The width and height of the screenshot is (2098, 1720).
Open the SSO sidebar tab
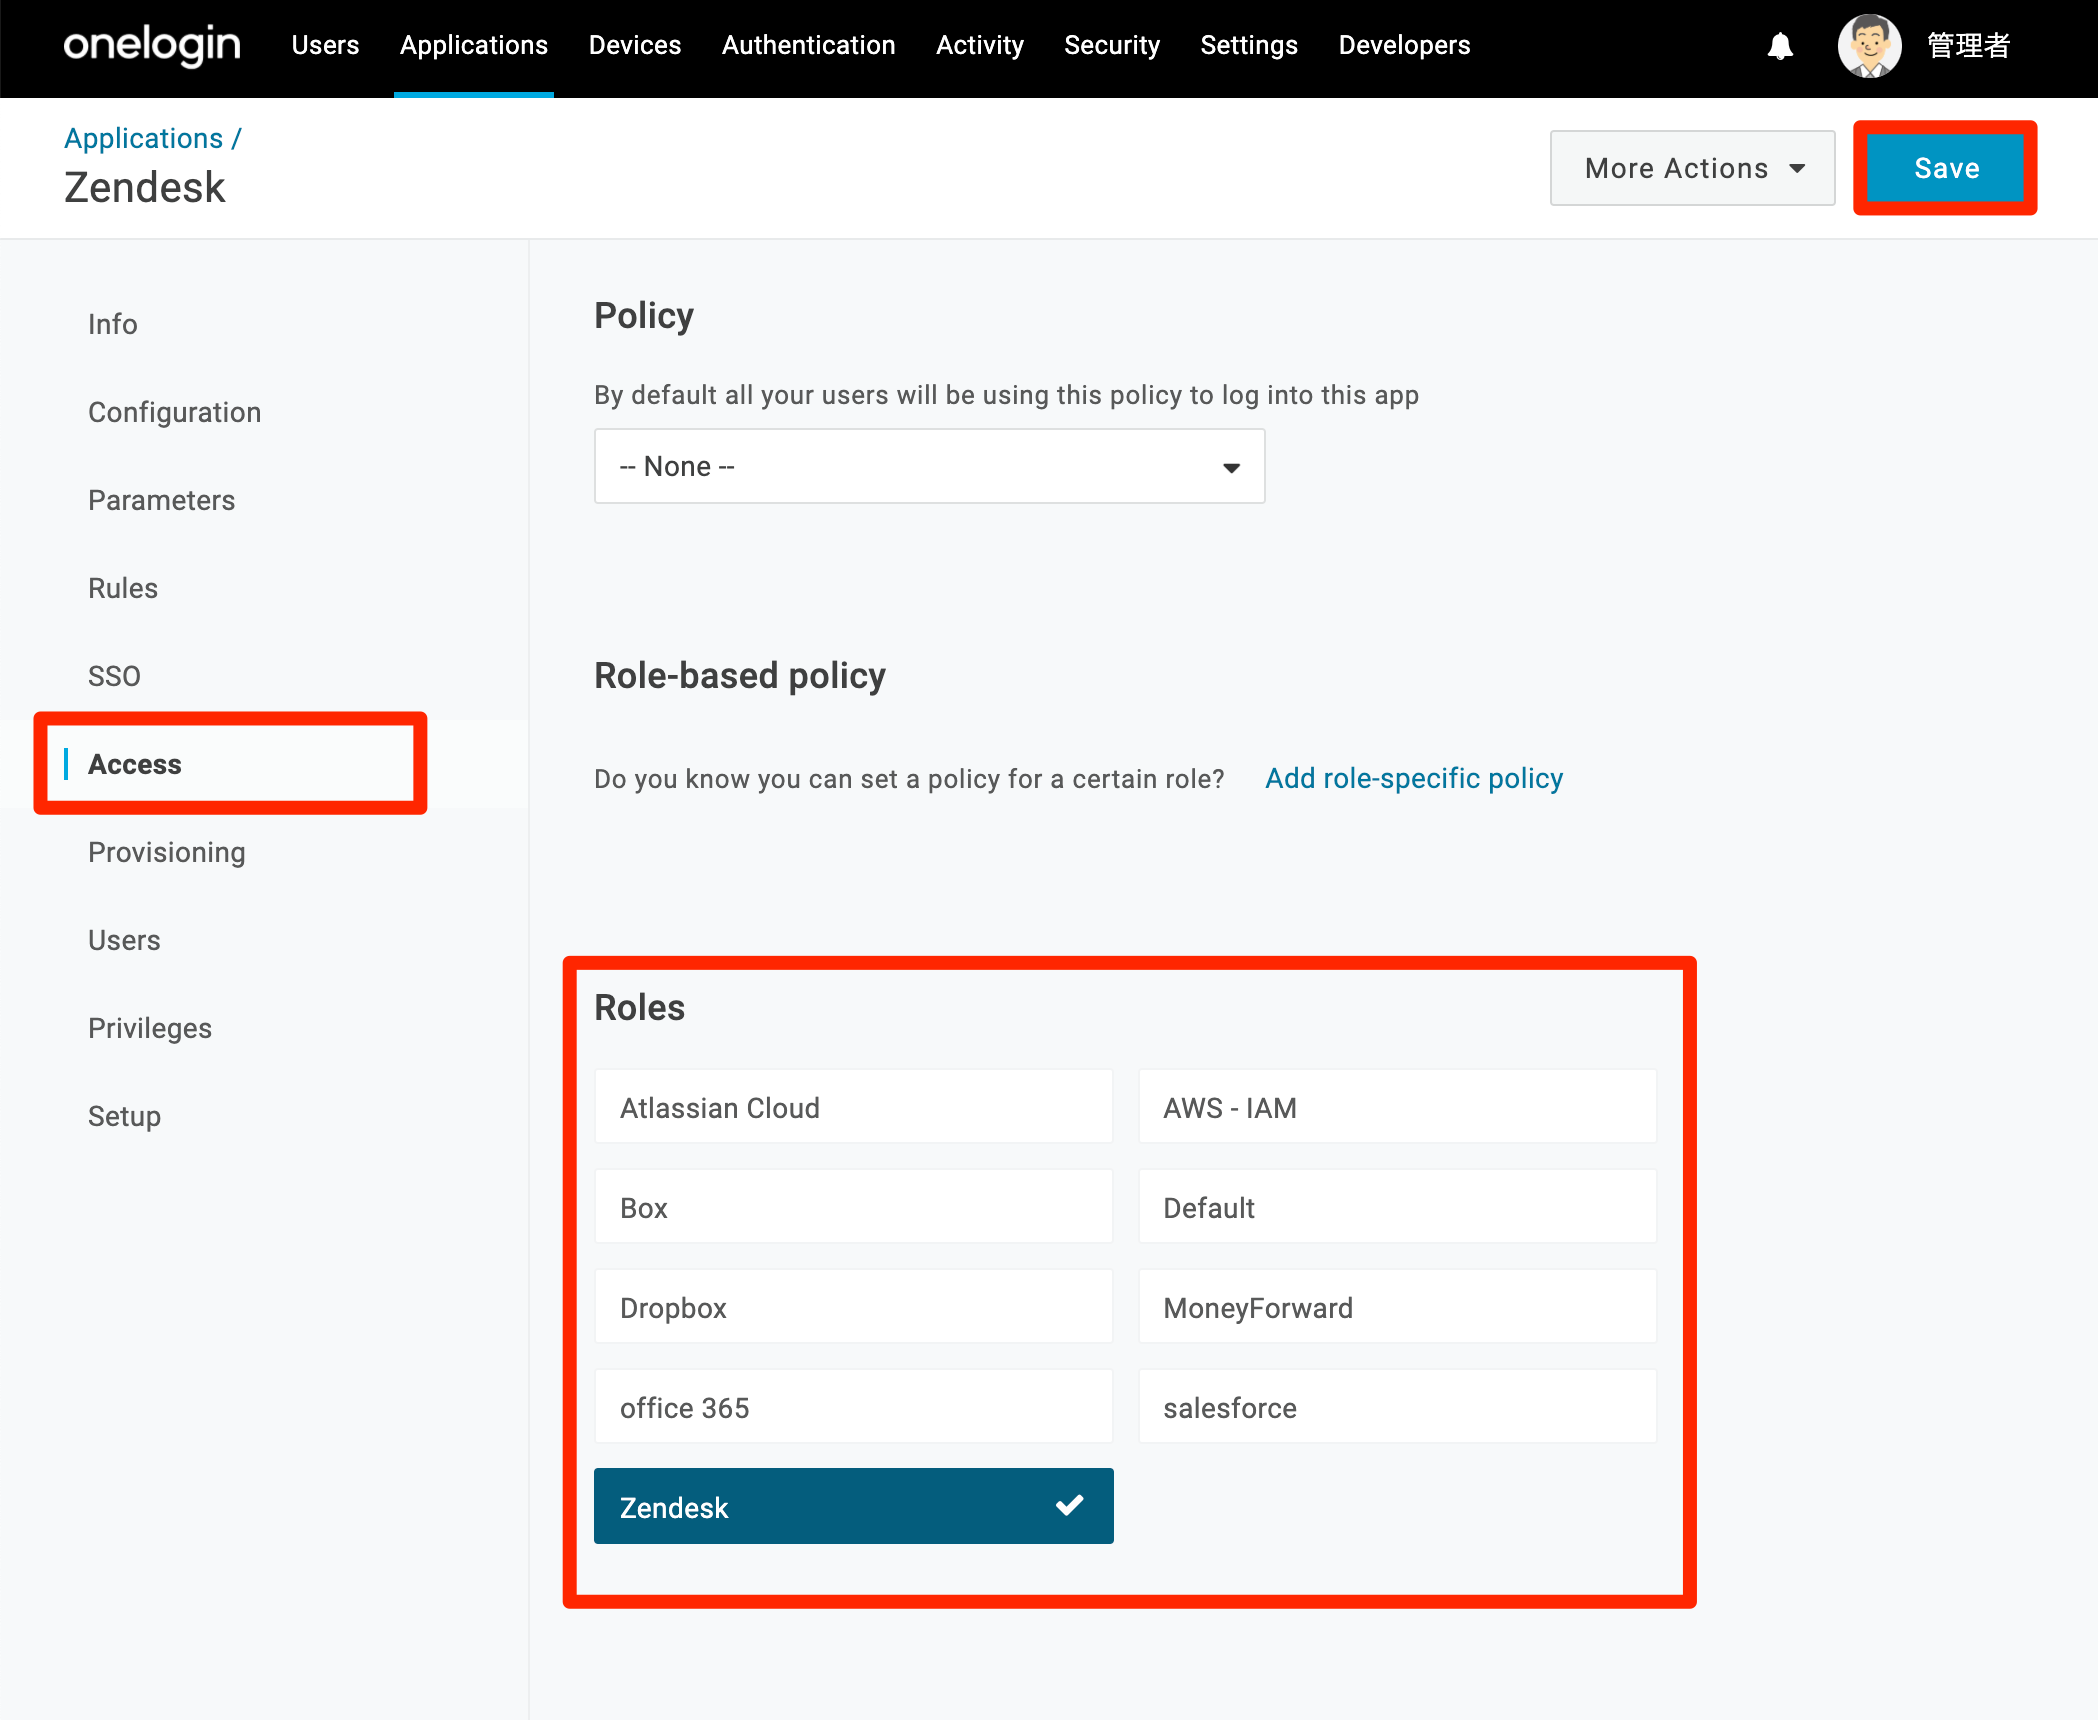click(x=114, y=676)
